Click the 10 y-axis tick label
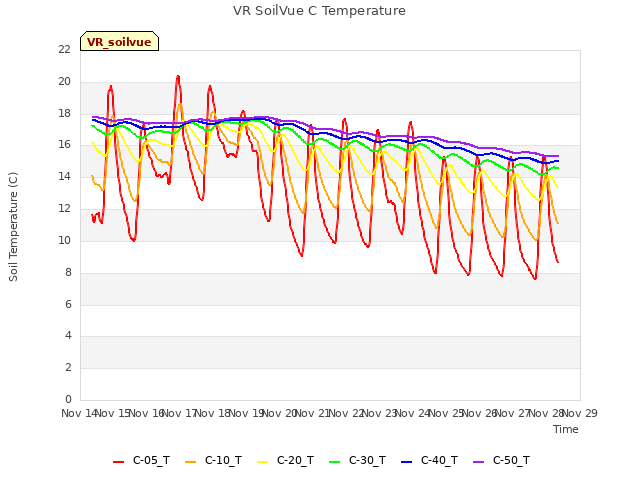This screenshot has height=480, width=640. (x=64, y=240)
